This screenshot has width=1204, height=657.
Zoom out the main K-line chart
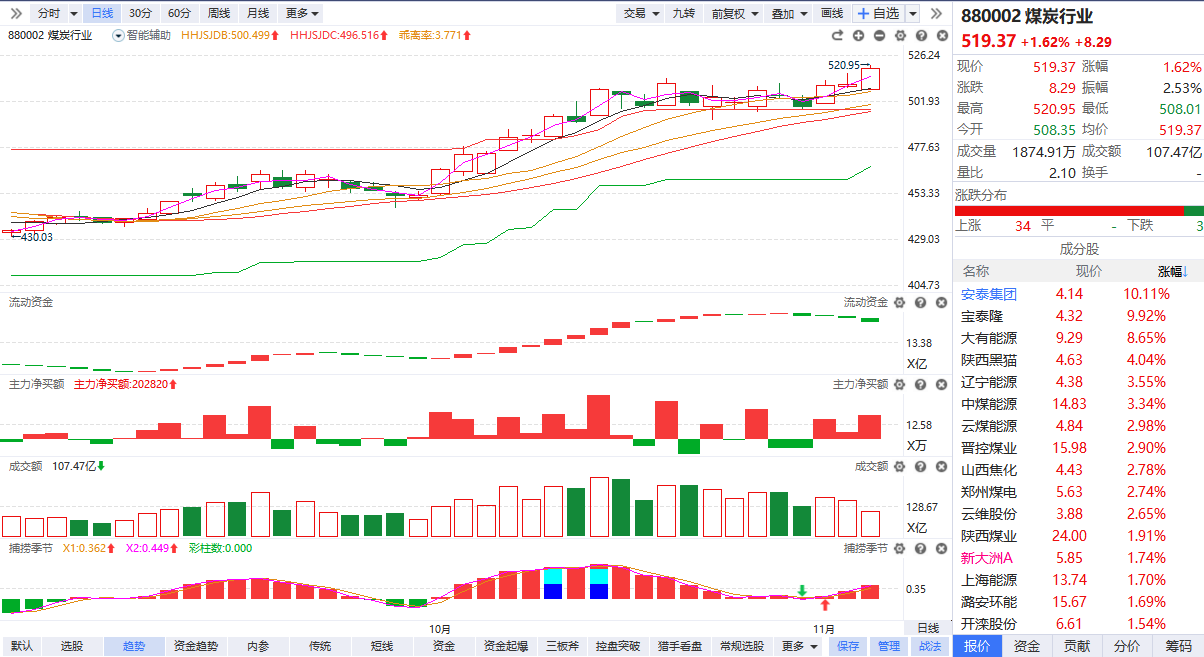point(879,35)
